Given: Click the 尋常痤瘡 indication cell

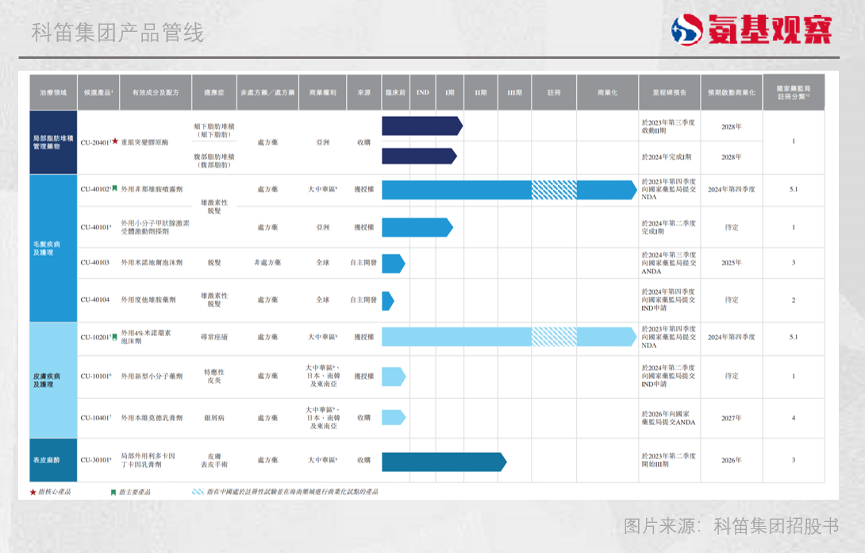Looking at the screenshot, I should click(x=214, y=336).
